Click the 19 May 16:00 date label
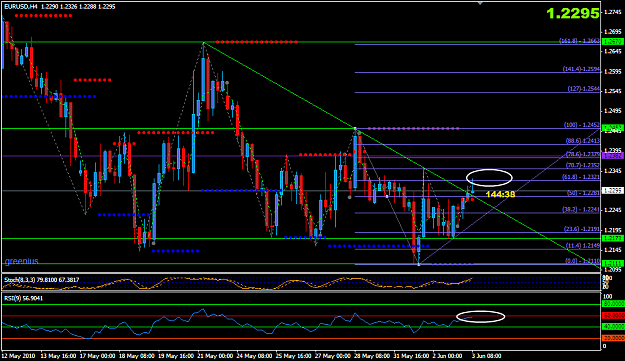625x361 pixels. (x=176, y=356)
